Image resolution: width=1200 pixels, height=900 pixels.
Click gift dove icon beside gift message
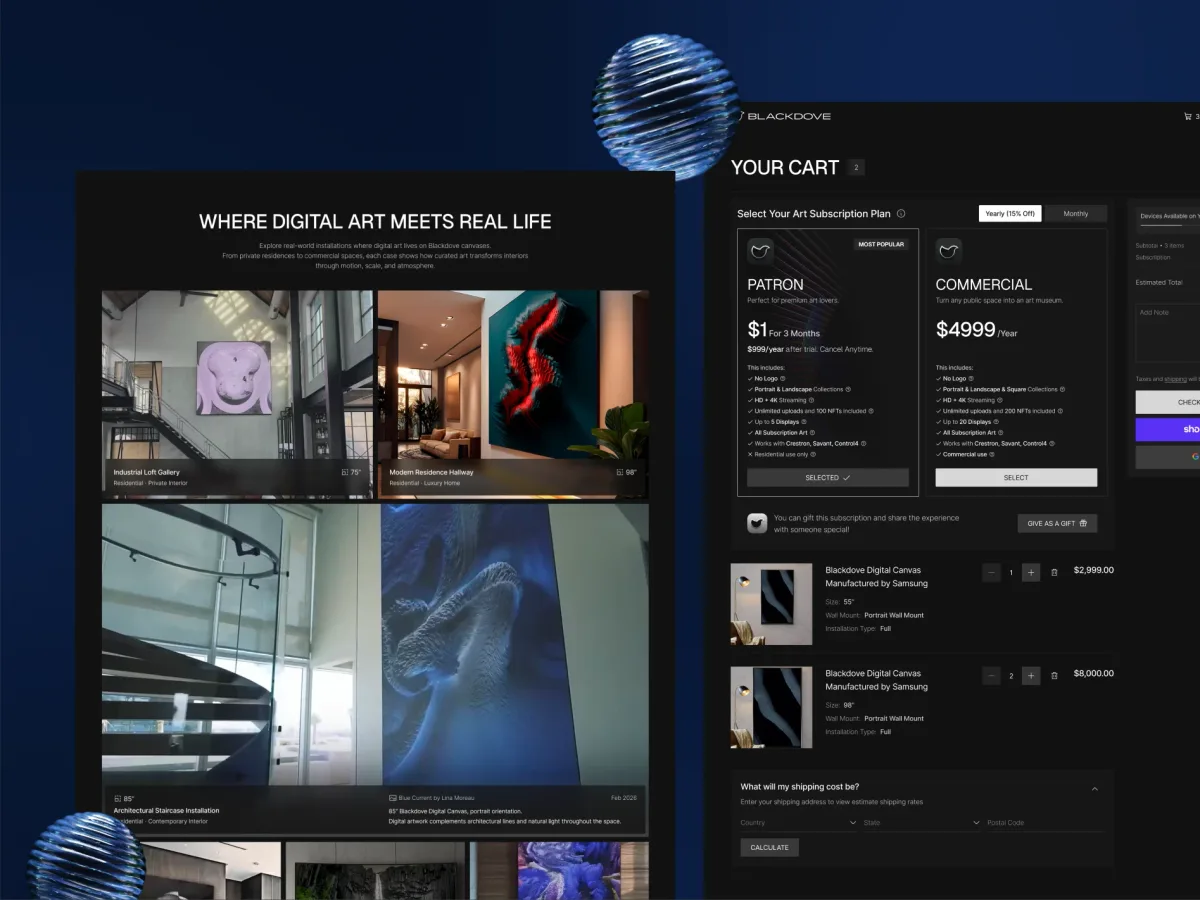coord(757,523)
